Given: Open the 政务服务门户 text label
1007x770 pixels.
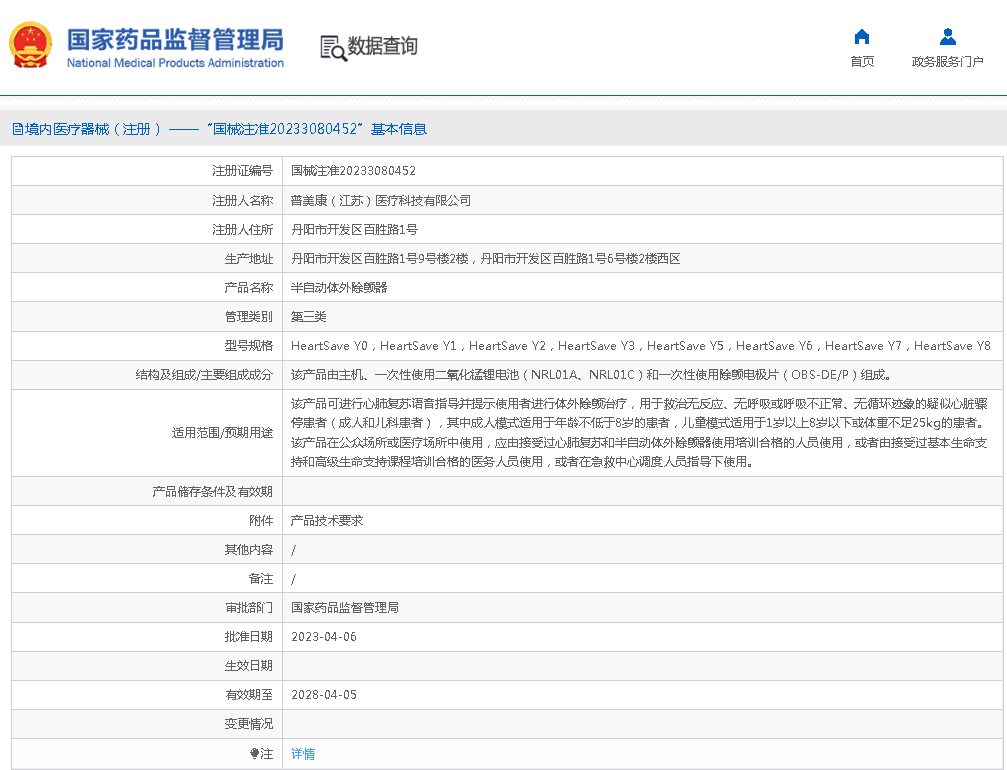Looking at the screenshot, I should pyautogui.click(x=947, y=62).
